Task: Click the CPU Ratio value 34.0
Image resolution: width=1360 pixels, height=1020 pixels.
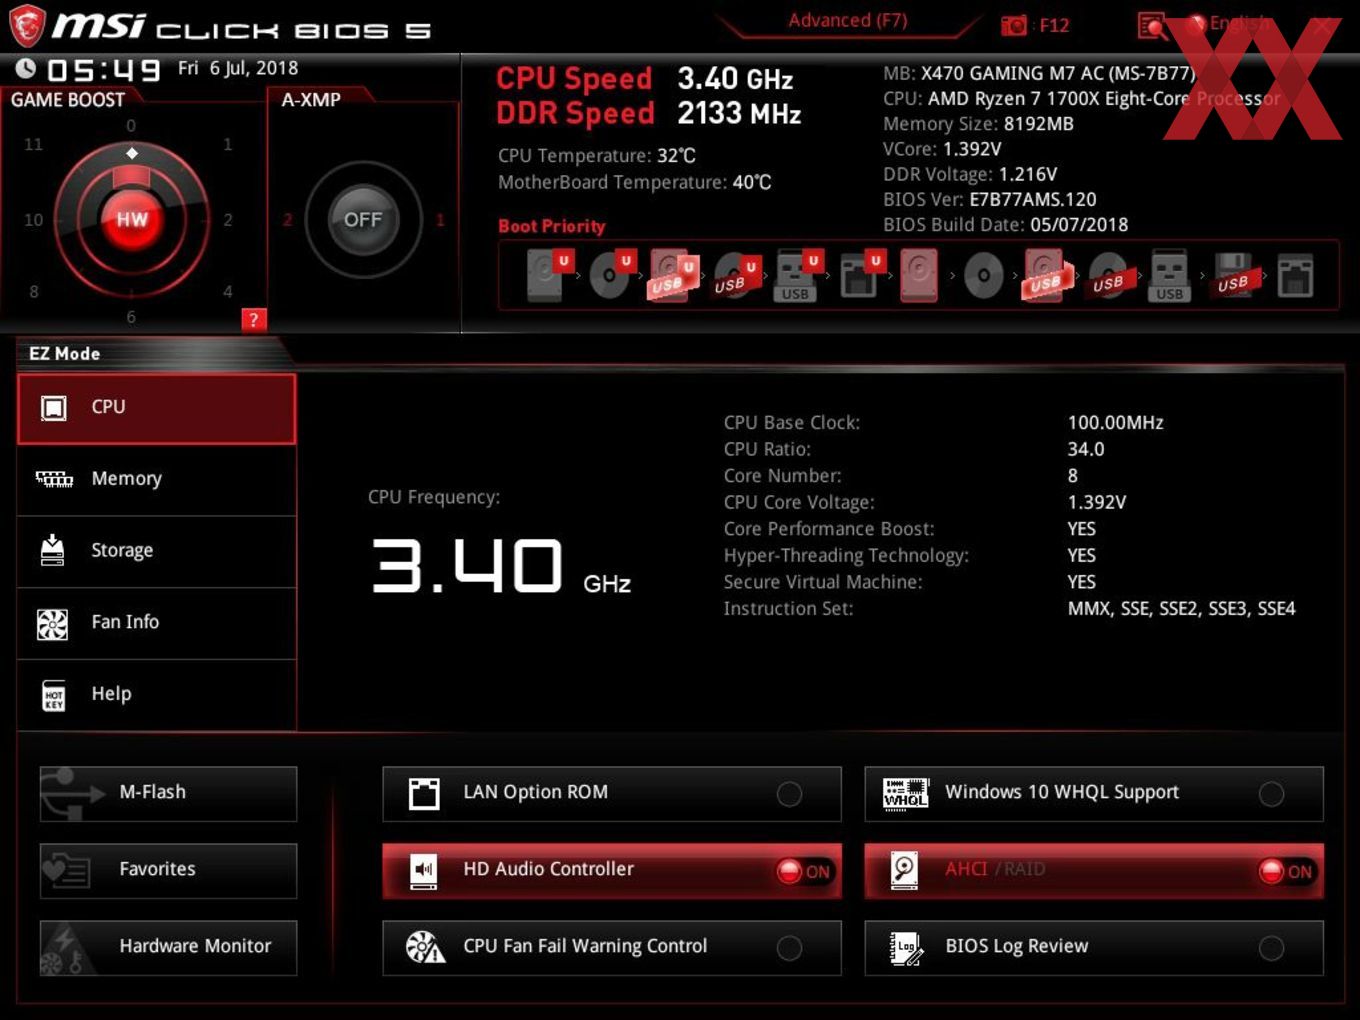Action: [1086, 449]
